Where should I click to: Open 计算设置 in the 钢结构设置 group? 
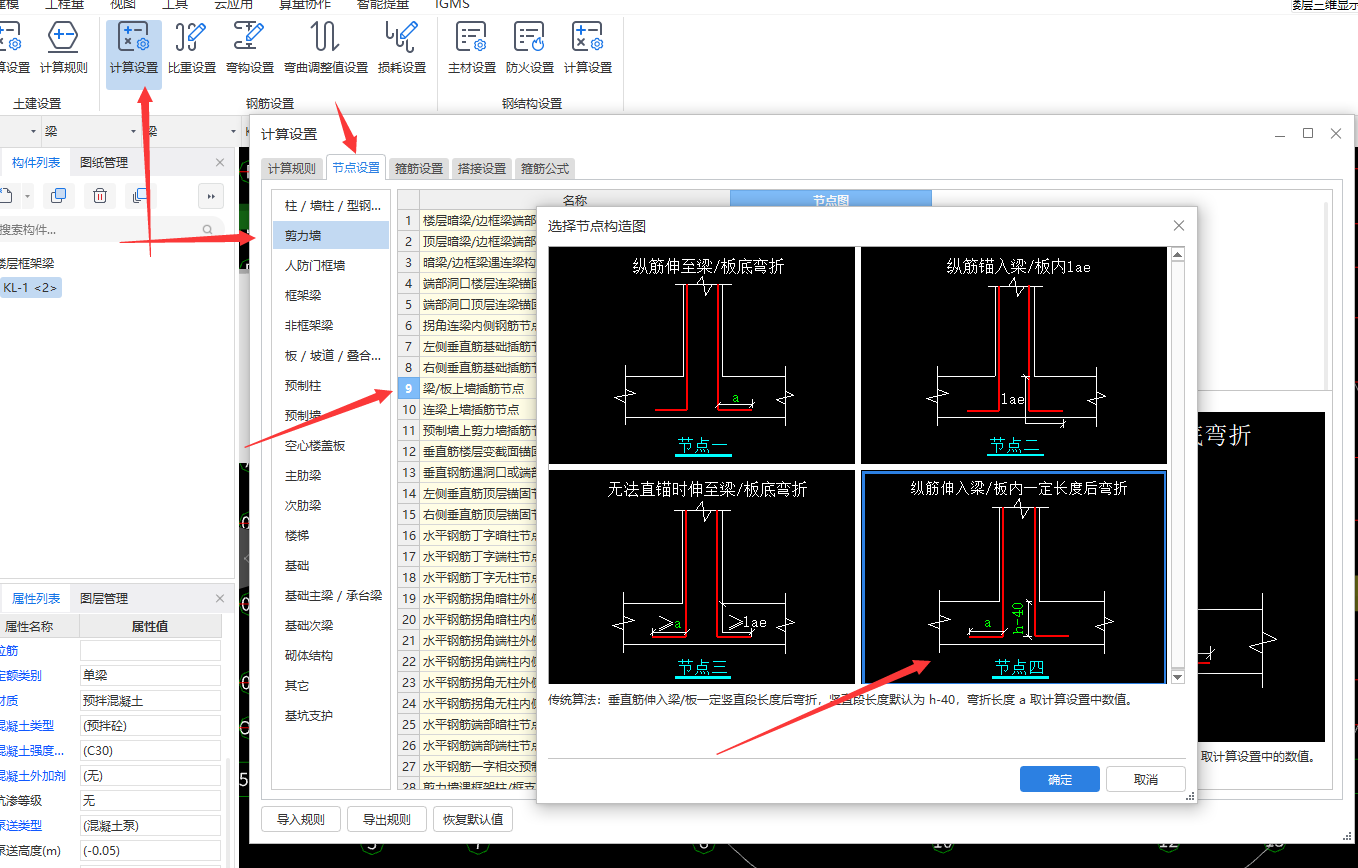(588, 48)
